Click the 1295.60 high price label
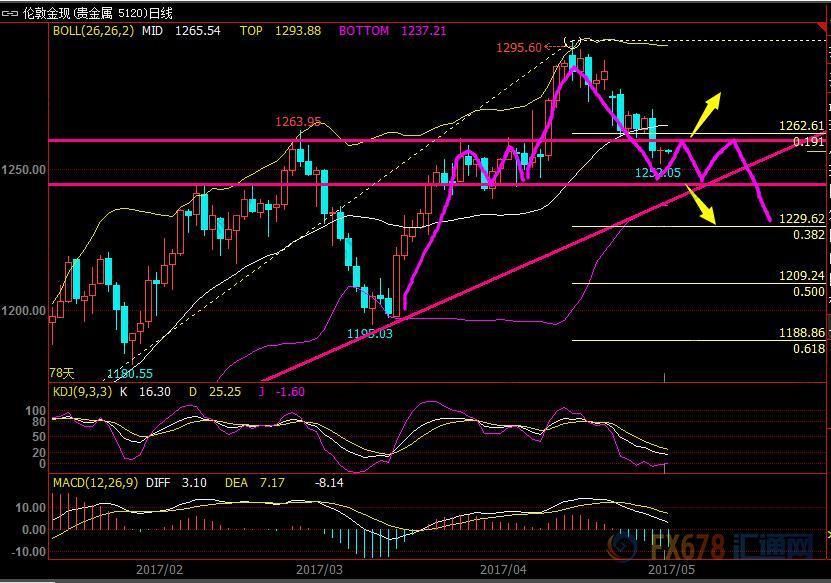The width and height of the screenshot is (831, 583). click(x=518, y=47)
